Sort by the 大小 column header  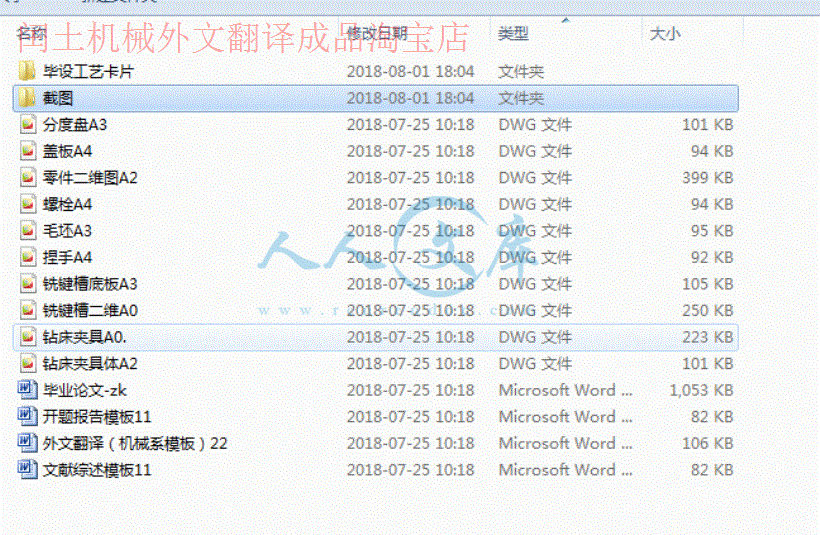click(x=665, y=34)
